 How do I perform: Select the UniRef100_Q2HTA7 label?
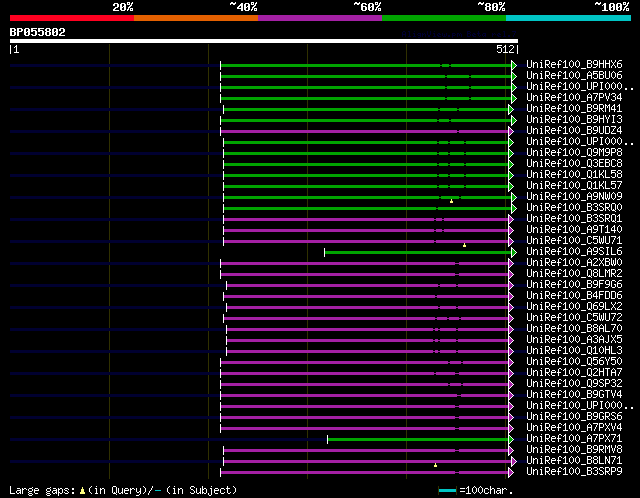pyautogui.click(x=574, y=373)
